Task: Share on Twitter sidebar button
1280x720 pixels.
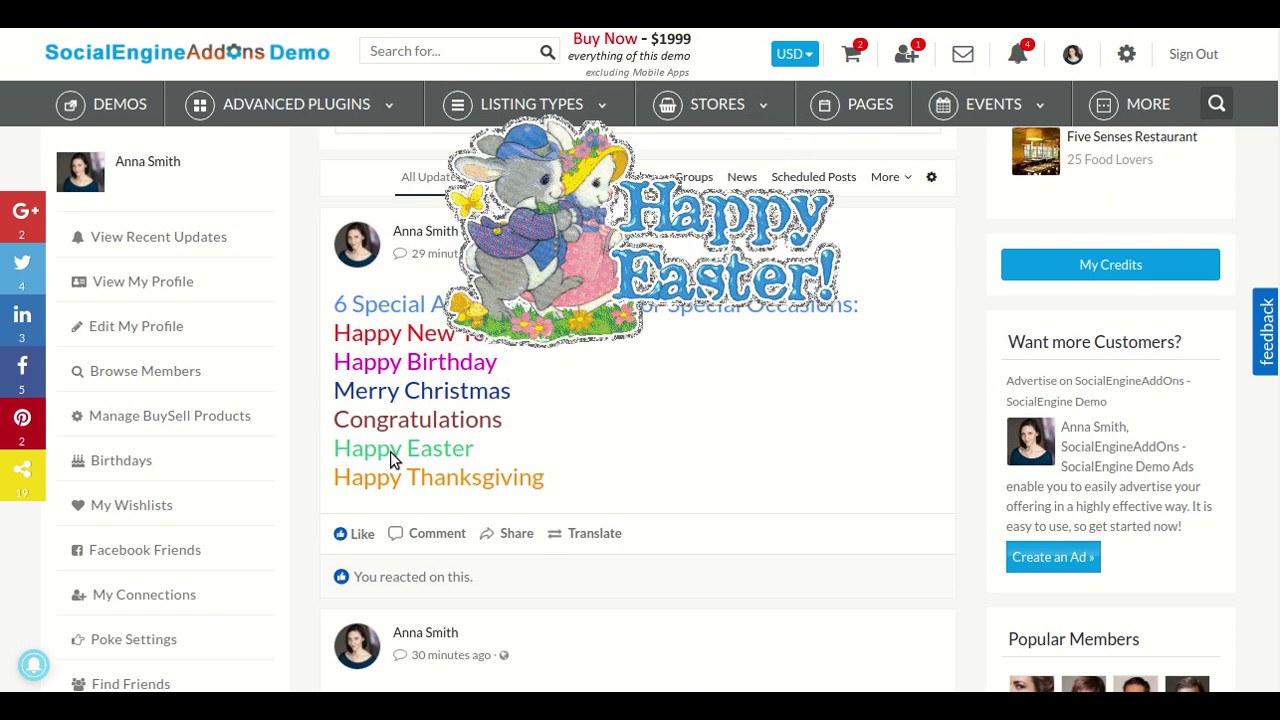Action: pyautogui.click(x=23, y=269)
